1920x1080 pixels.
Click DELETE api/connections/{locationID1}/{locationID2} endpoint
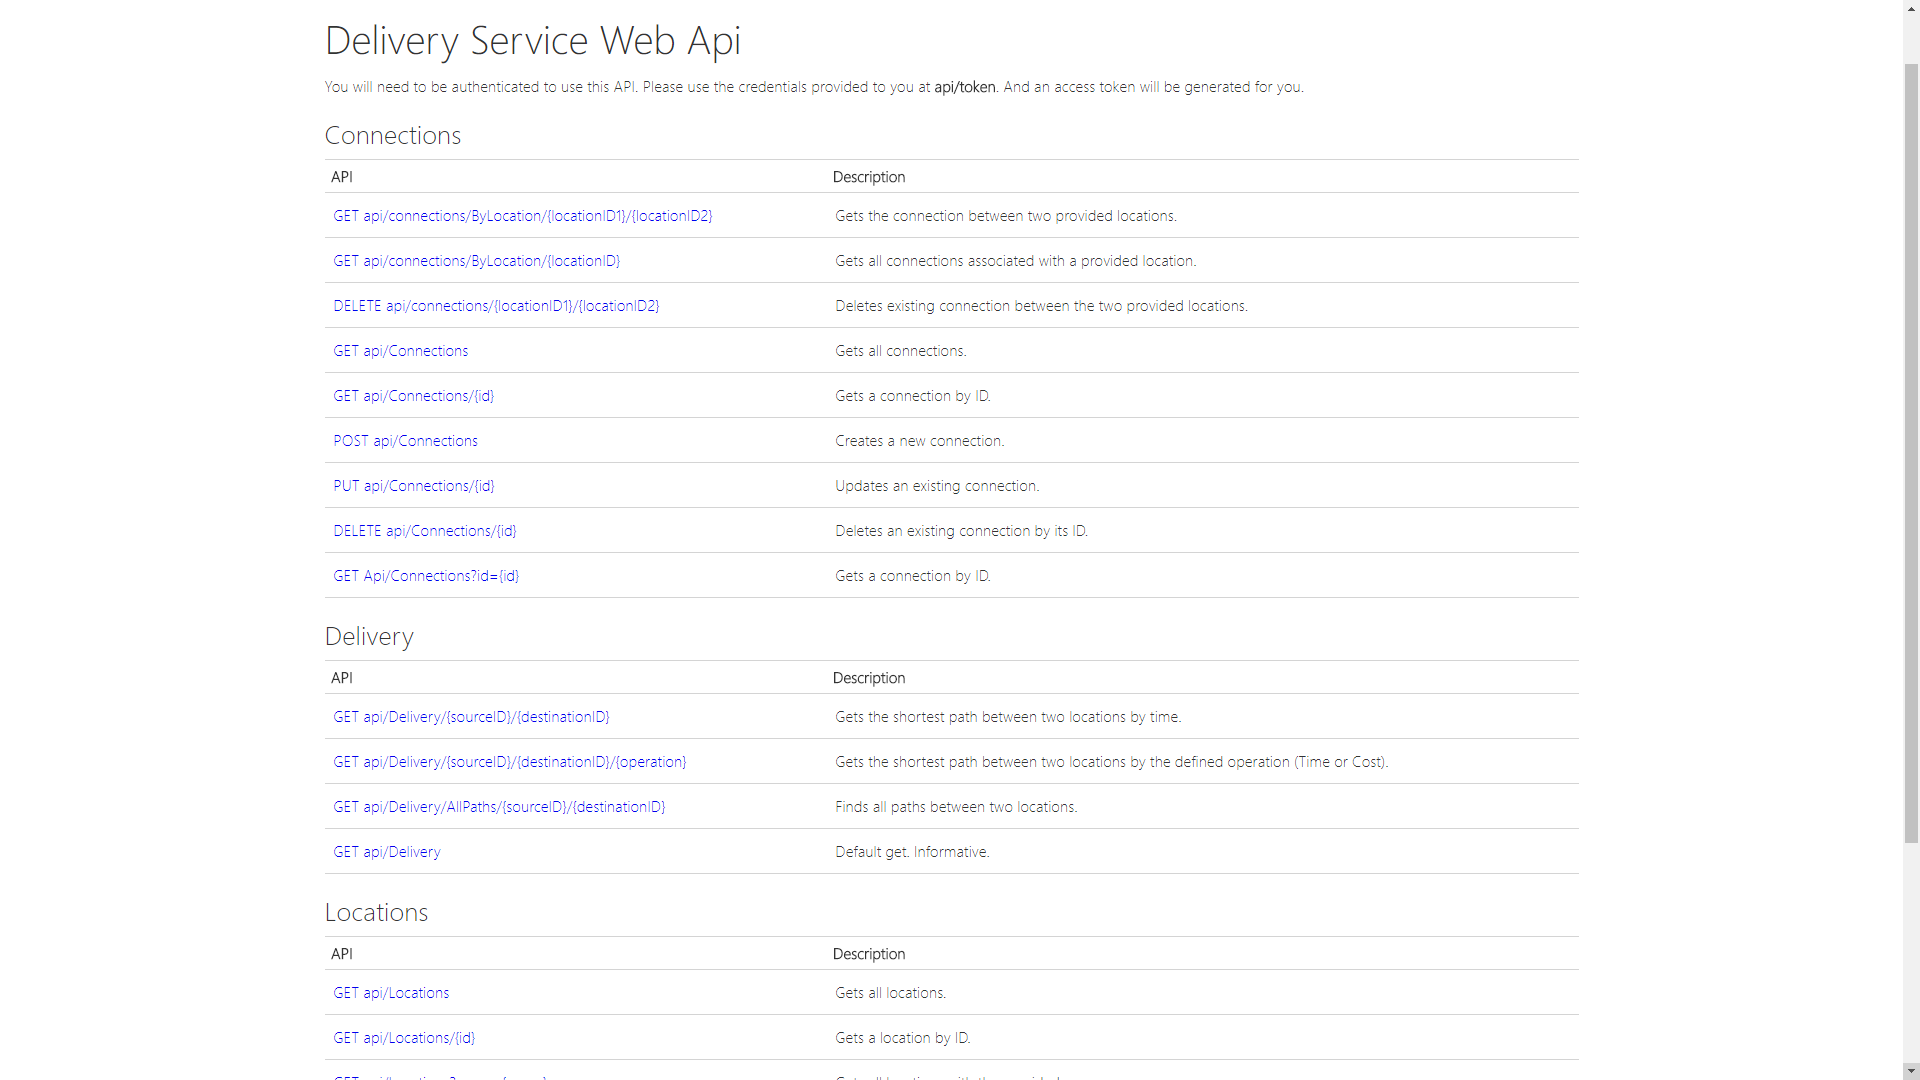click(496, 306)
